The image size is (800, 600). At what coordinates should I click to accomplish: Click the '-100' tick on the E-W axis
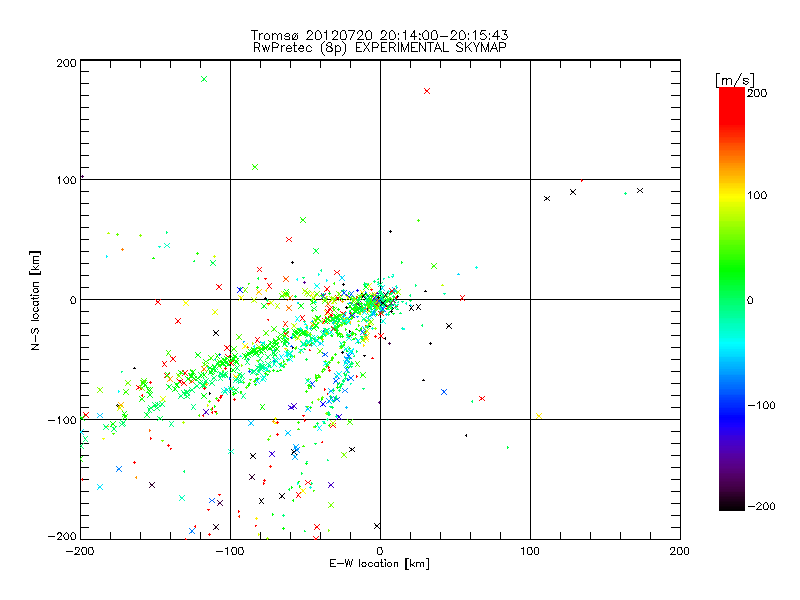click(230, 551)
